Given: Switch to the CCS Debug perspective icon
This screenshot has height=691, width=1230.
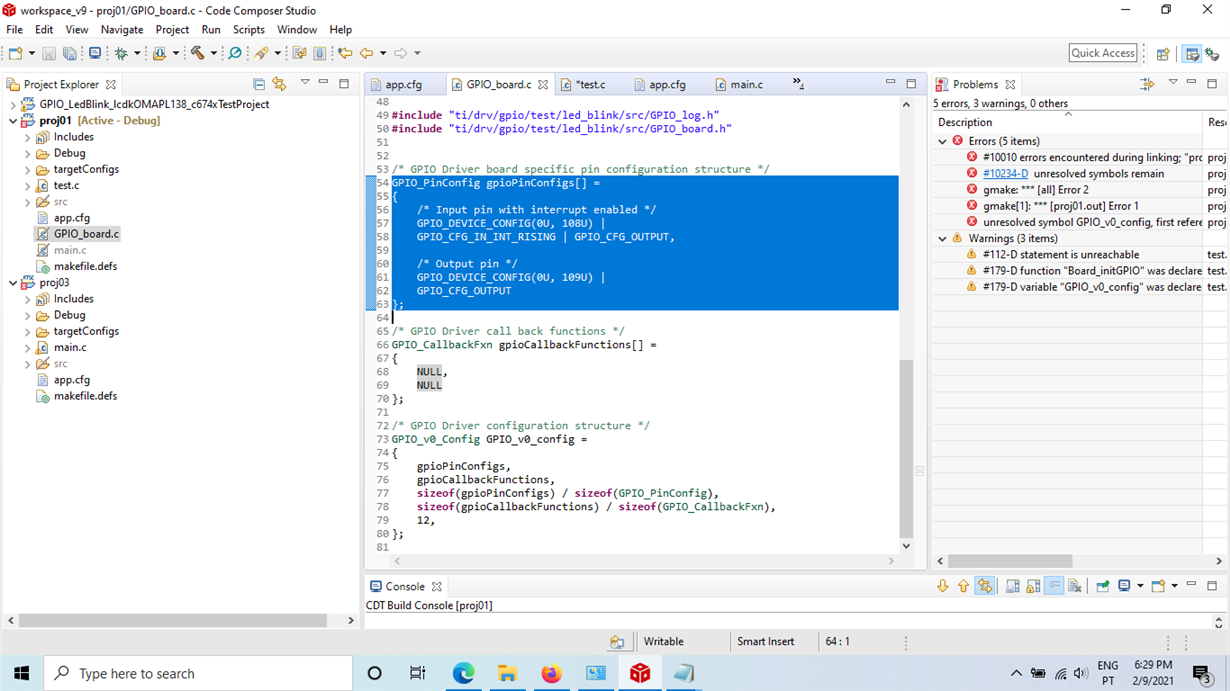Looking at the screenshot, I should 1212,54.
